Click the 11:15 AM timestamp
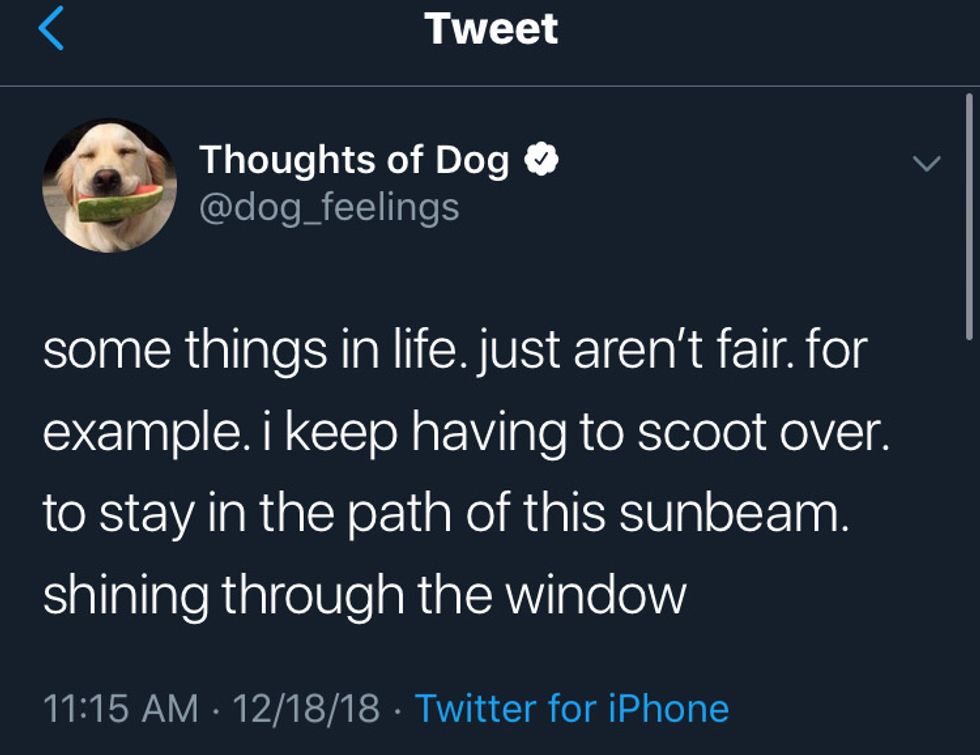Image resolution: width=980 pixels, height=755 pixels. point(121,708)
